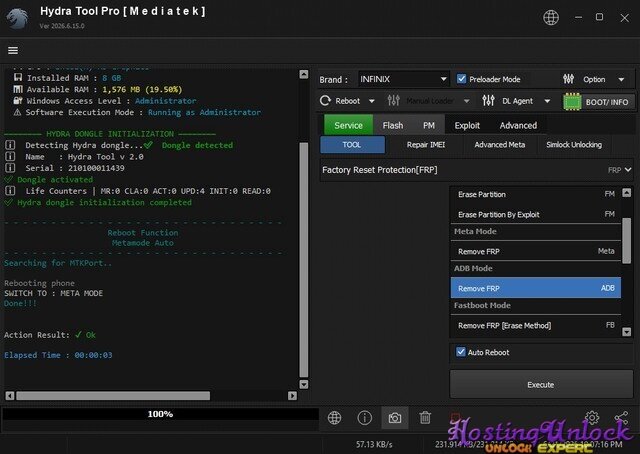This screenshot has width=640, height=454.
Task: Click the trash bin clear log icon
Action: tap(425, 418)
